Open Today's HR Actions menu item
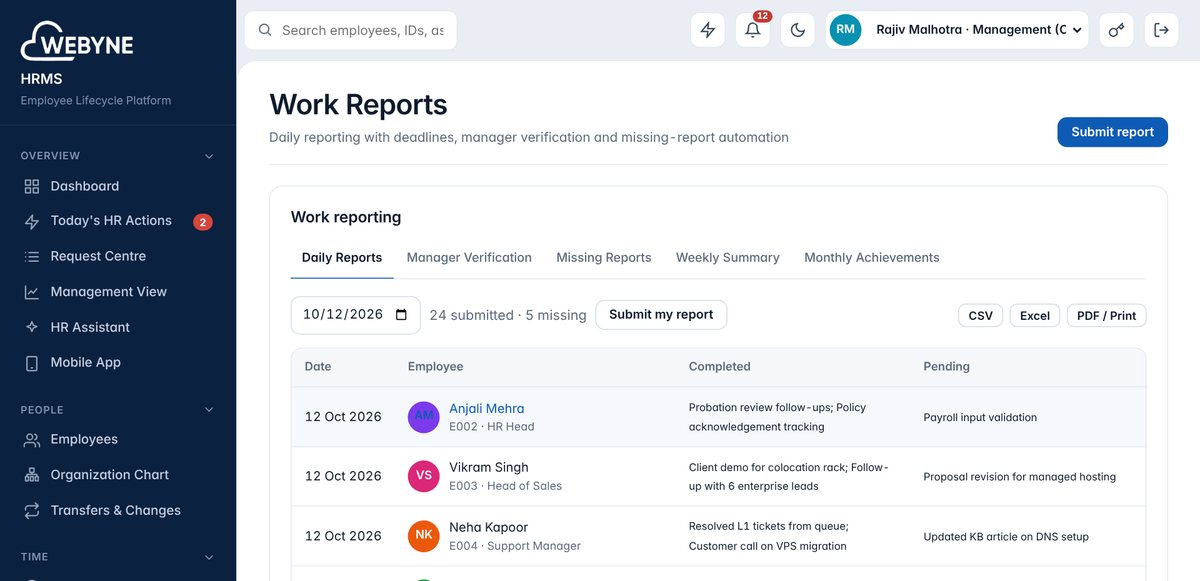The image size is (1200, 581). click(118, 221)
